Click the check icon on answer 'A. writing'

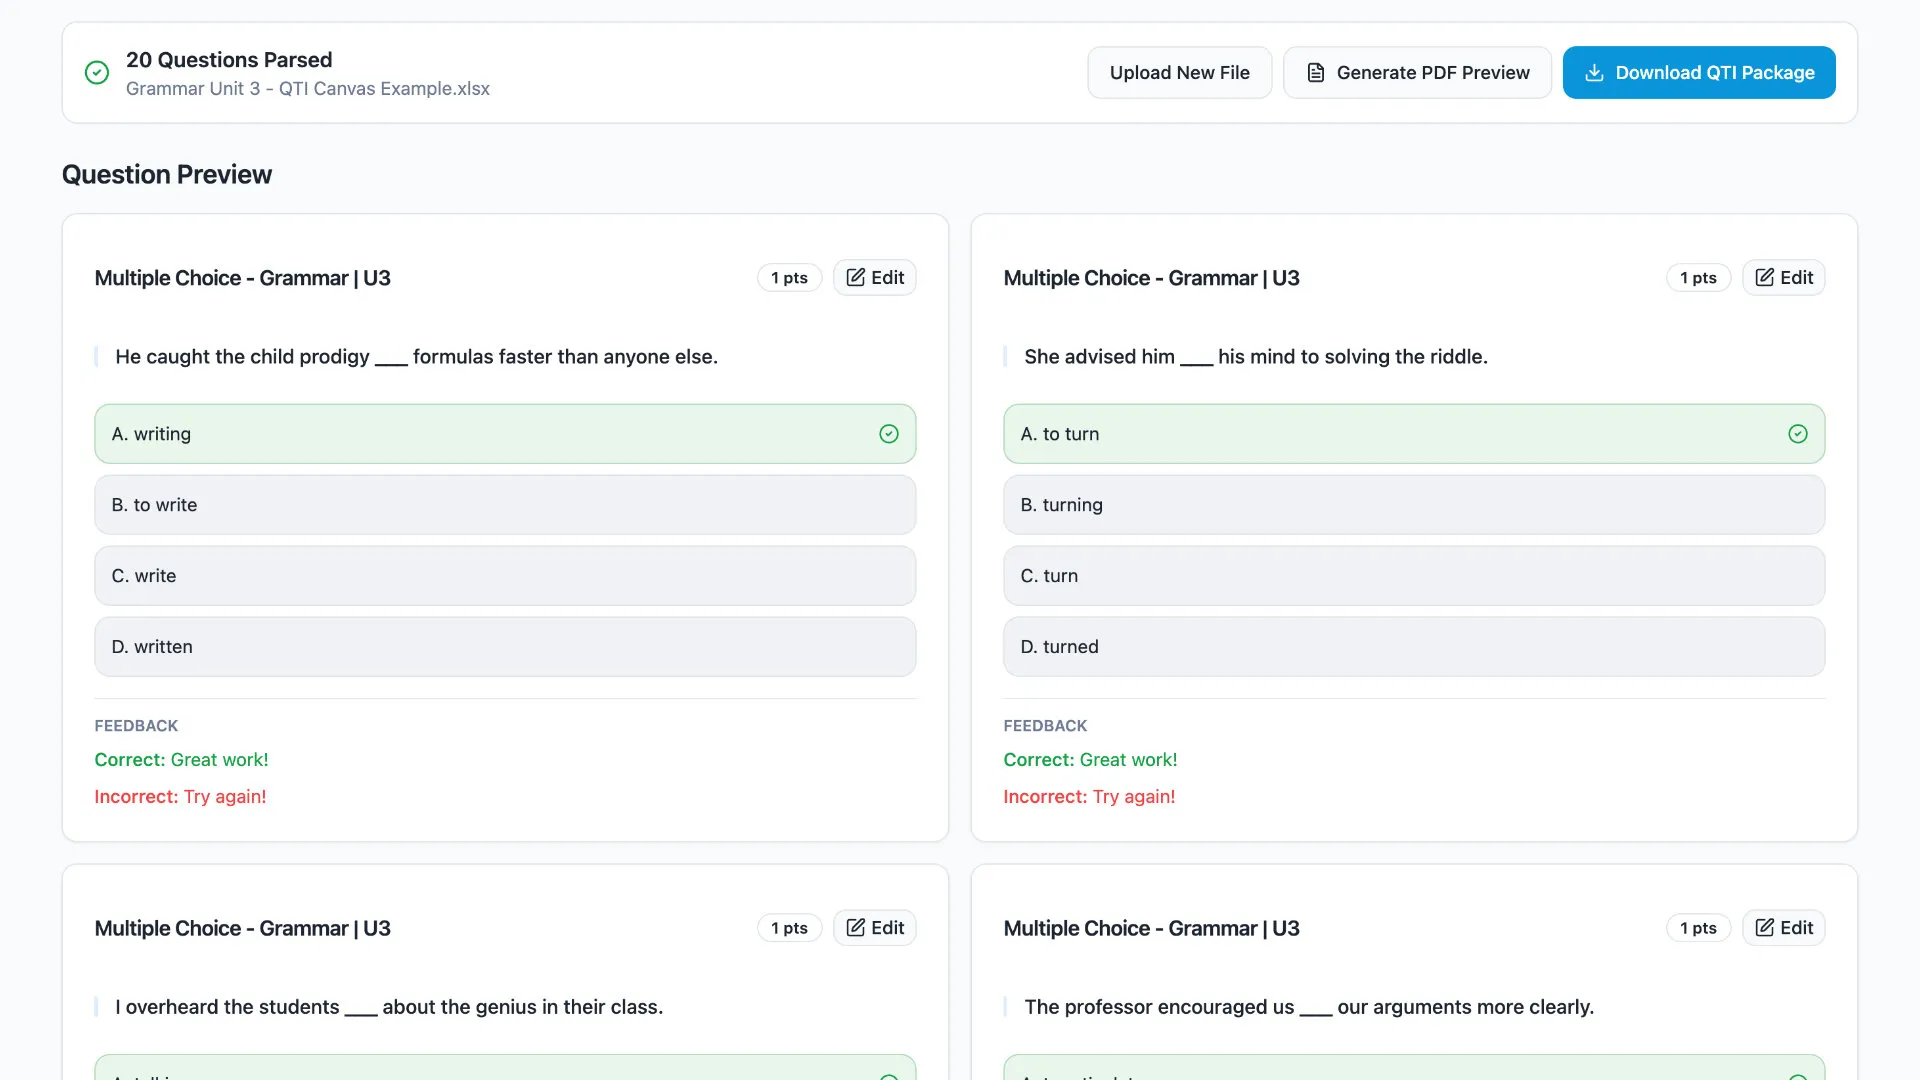click(888, 434)
